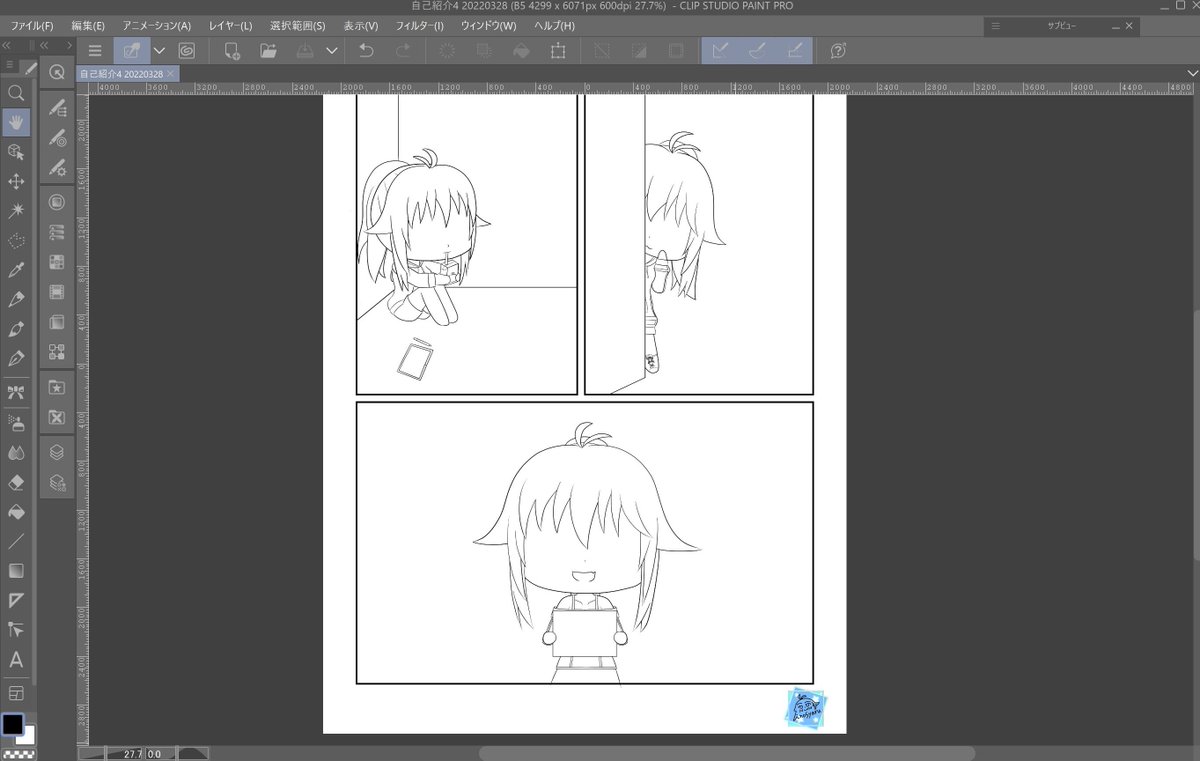
Task: Select the Blend tool with two droplets
Action: click(x=16, y=452)
